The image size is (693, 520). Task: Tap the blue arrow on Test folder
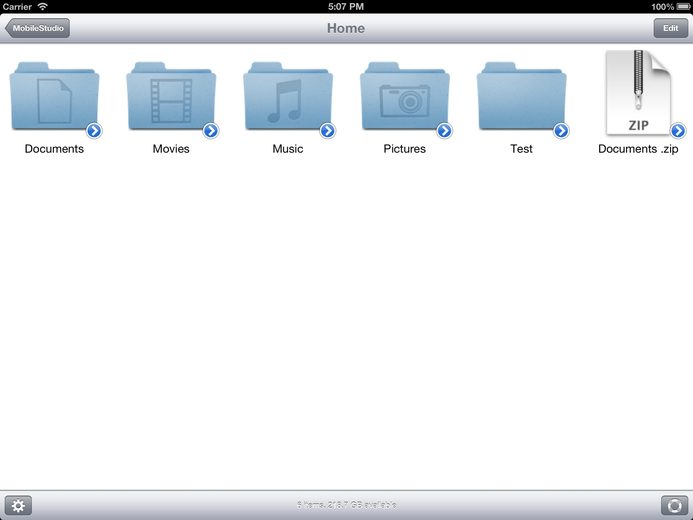coord(561,131)
